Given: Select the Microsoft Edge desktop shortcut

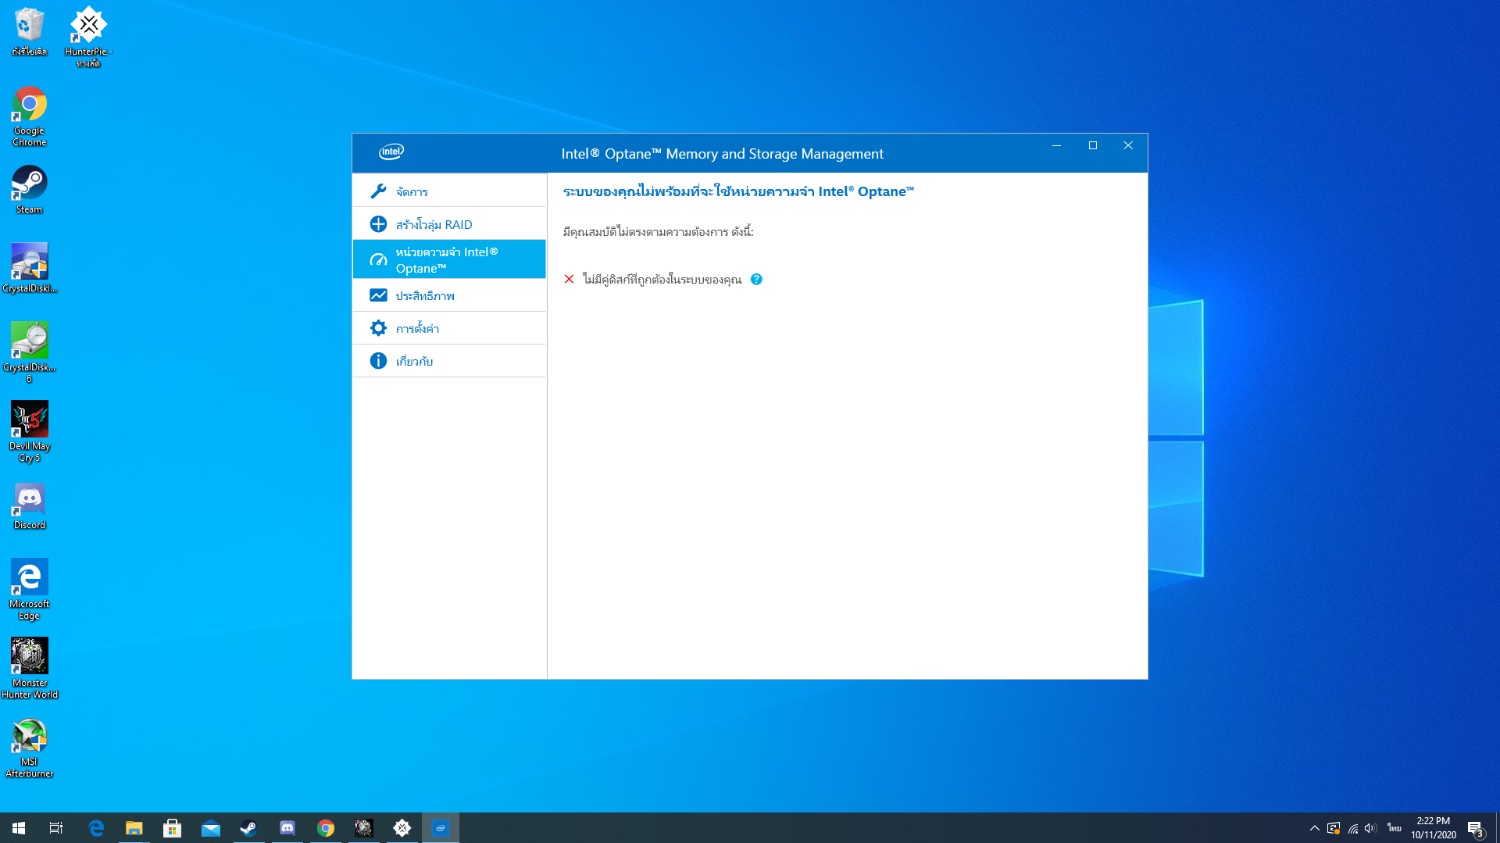Looking at the screenshot, I should 30,590.
